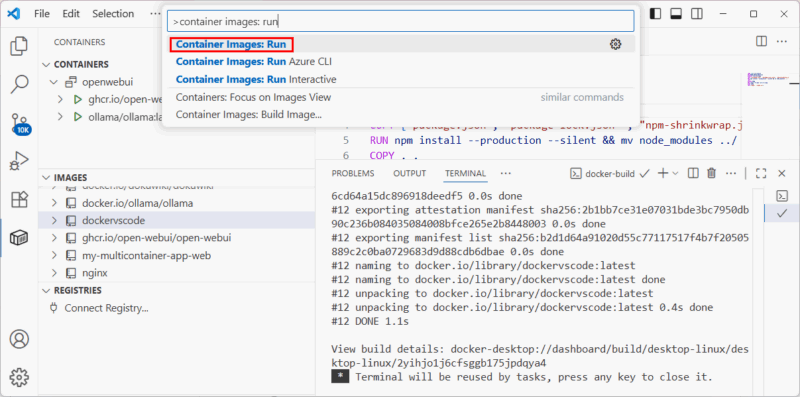Choose Containers: Focus on Images View
This screenshot has width=800, height=397.
(401, 97)
